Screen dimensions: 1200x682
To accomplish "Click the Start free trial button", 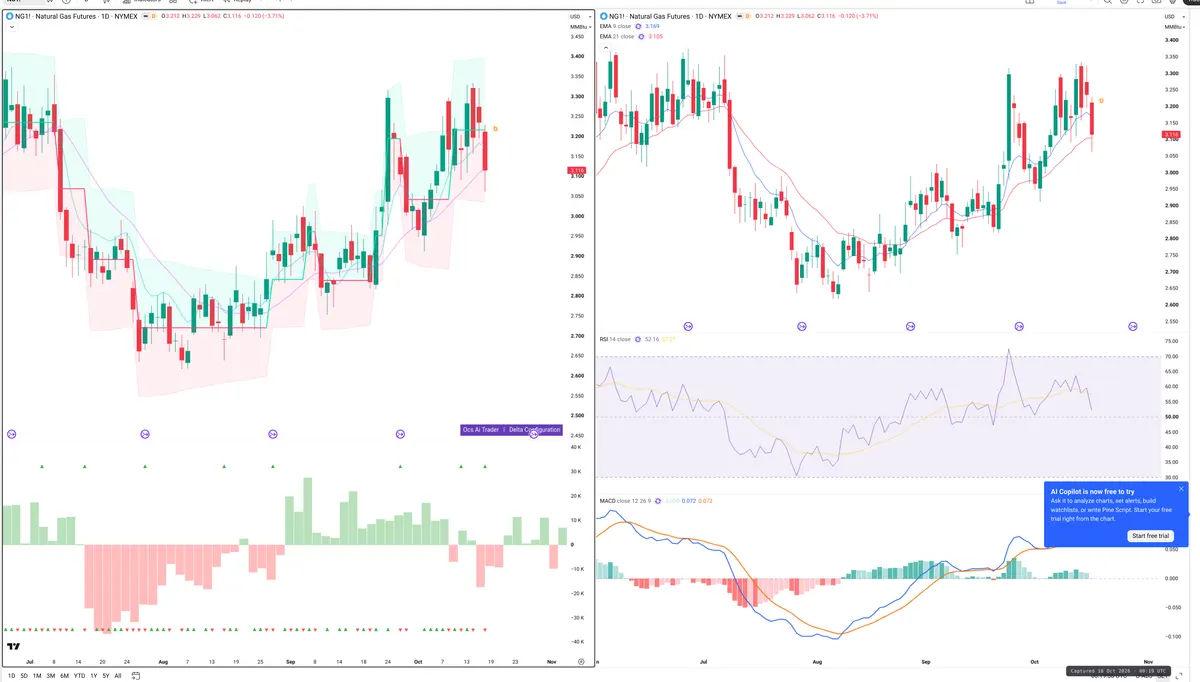I will click(1150, 536).
